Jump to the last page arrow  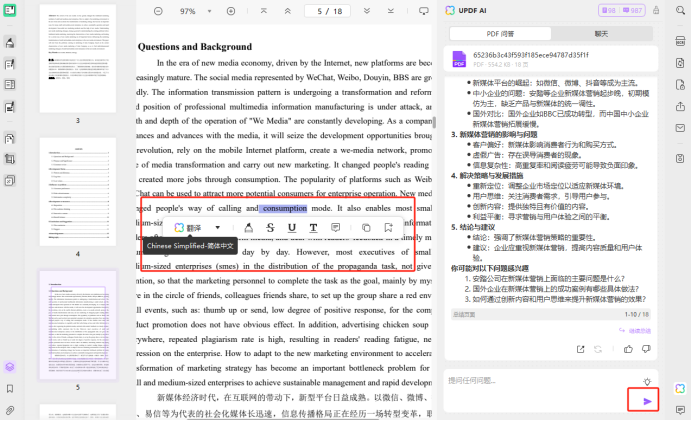[x=391, y=11]
